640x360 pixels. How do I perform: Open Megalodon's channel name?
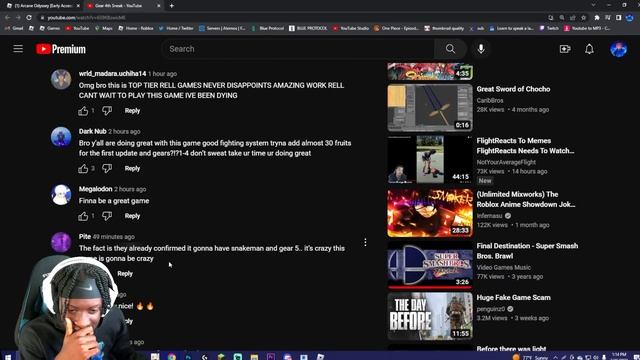[x=96, y=189]
